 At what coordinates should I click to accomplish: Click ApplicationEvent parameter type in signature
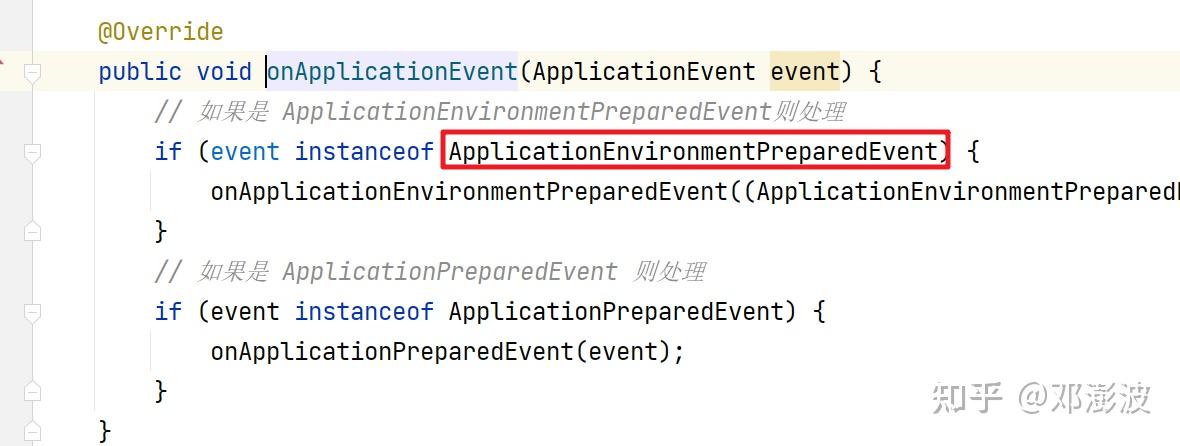click(x=645, y=72)
